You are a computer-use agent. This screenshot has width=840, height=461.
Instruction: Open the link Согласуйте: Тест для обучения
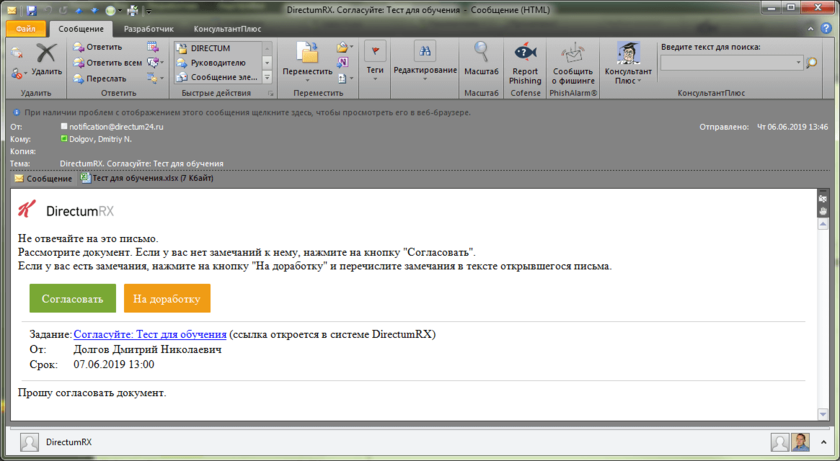click(x=150, y=334)
